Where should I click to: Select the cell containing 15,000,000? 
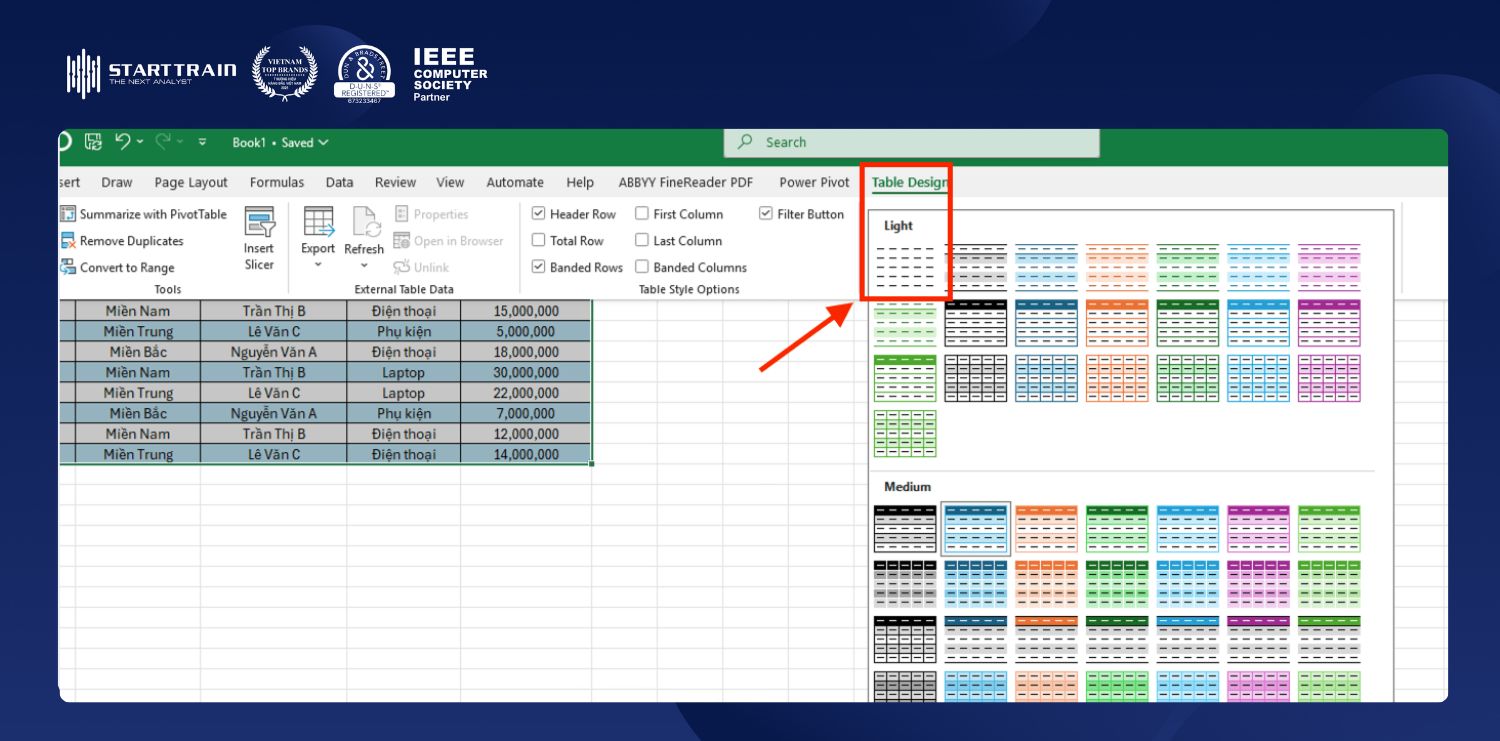(526, 311)
